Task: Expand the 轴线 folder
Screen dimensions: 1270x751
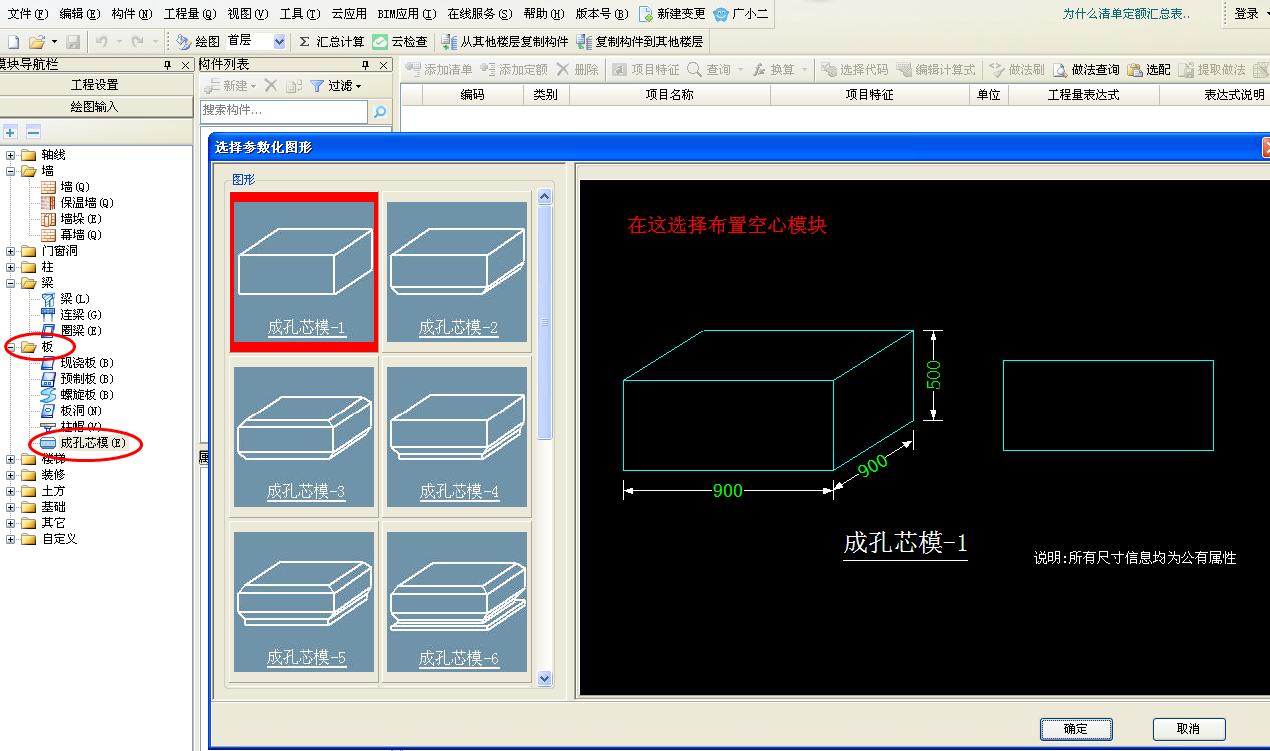Action: 11,155
